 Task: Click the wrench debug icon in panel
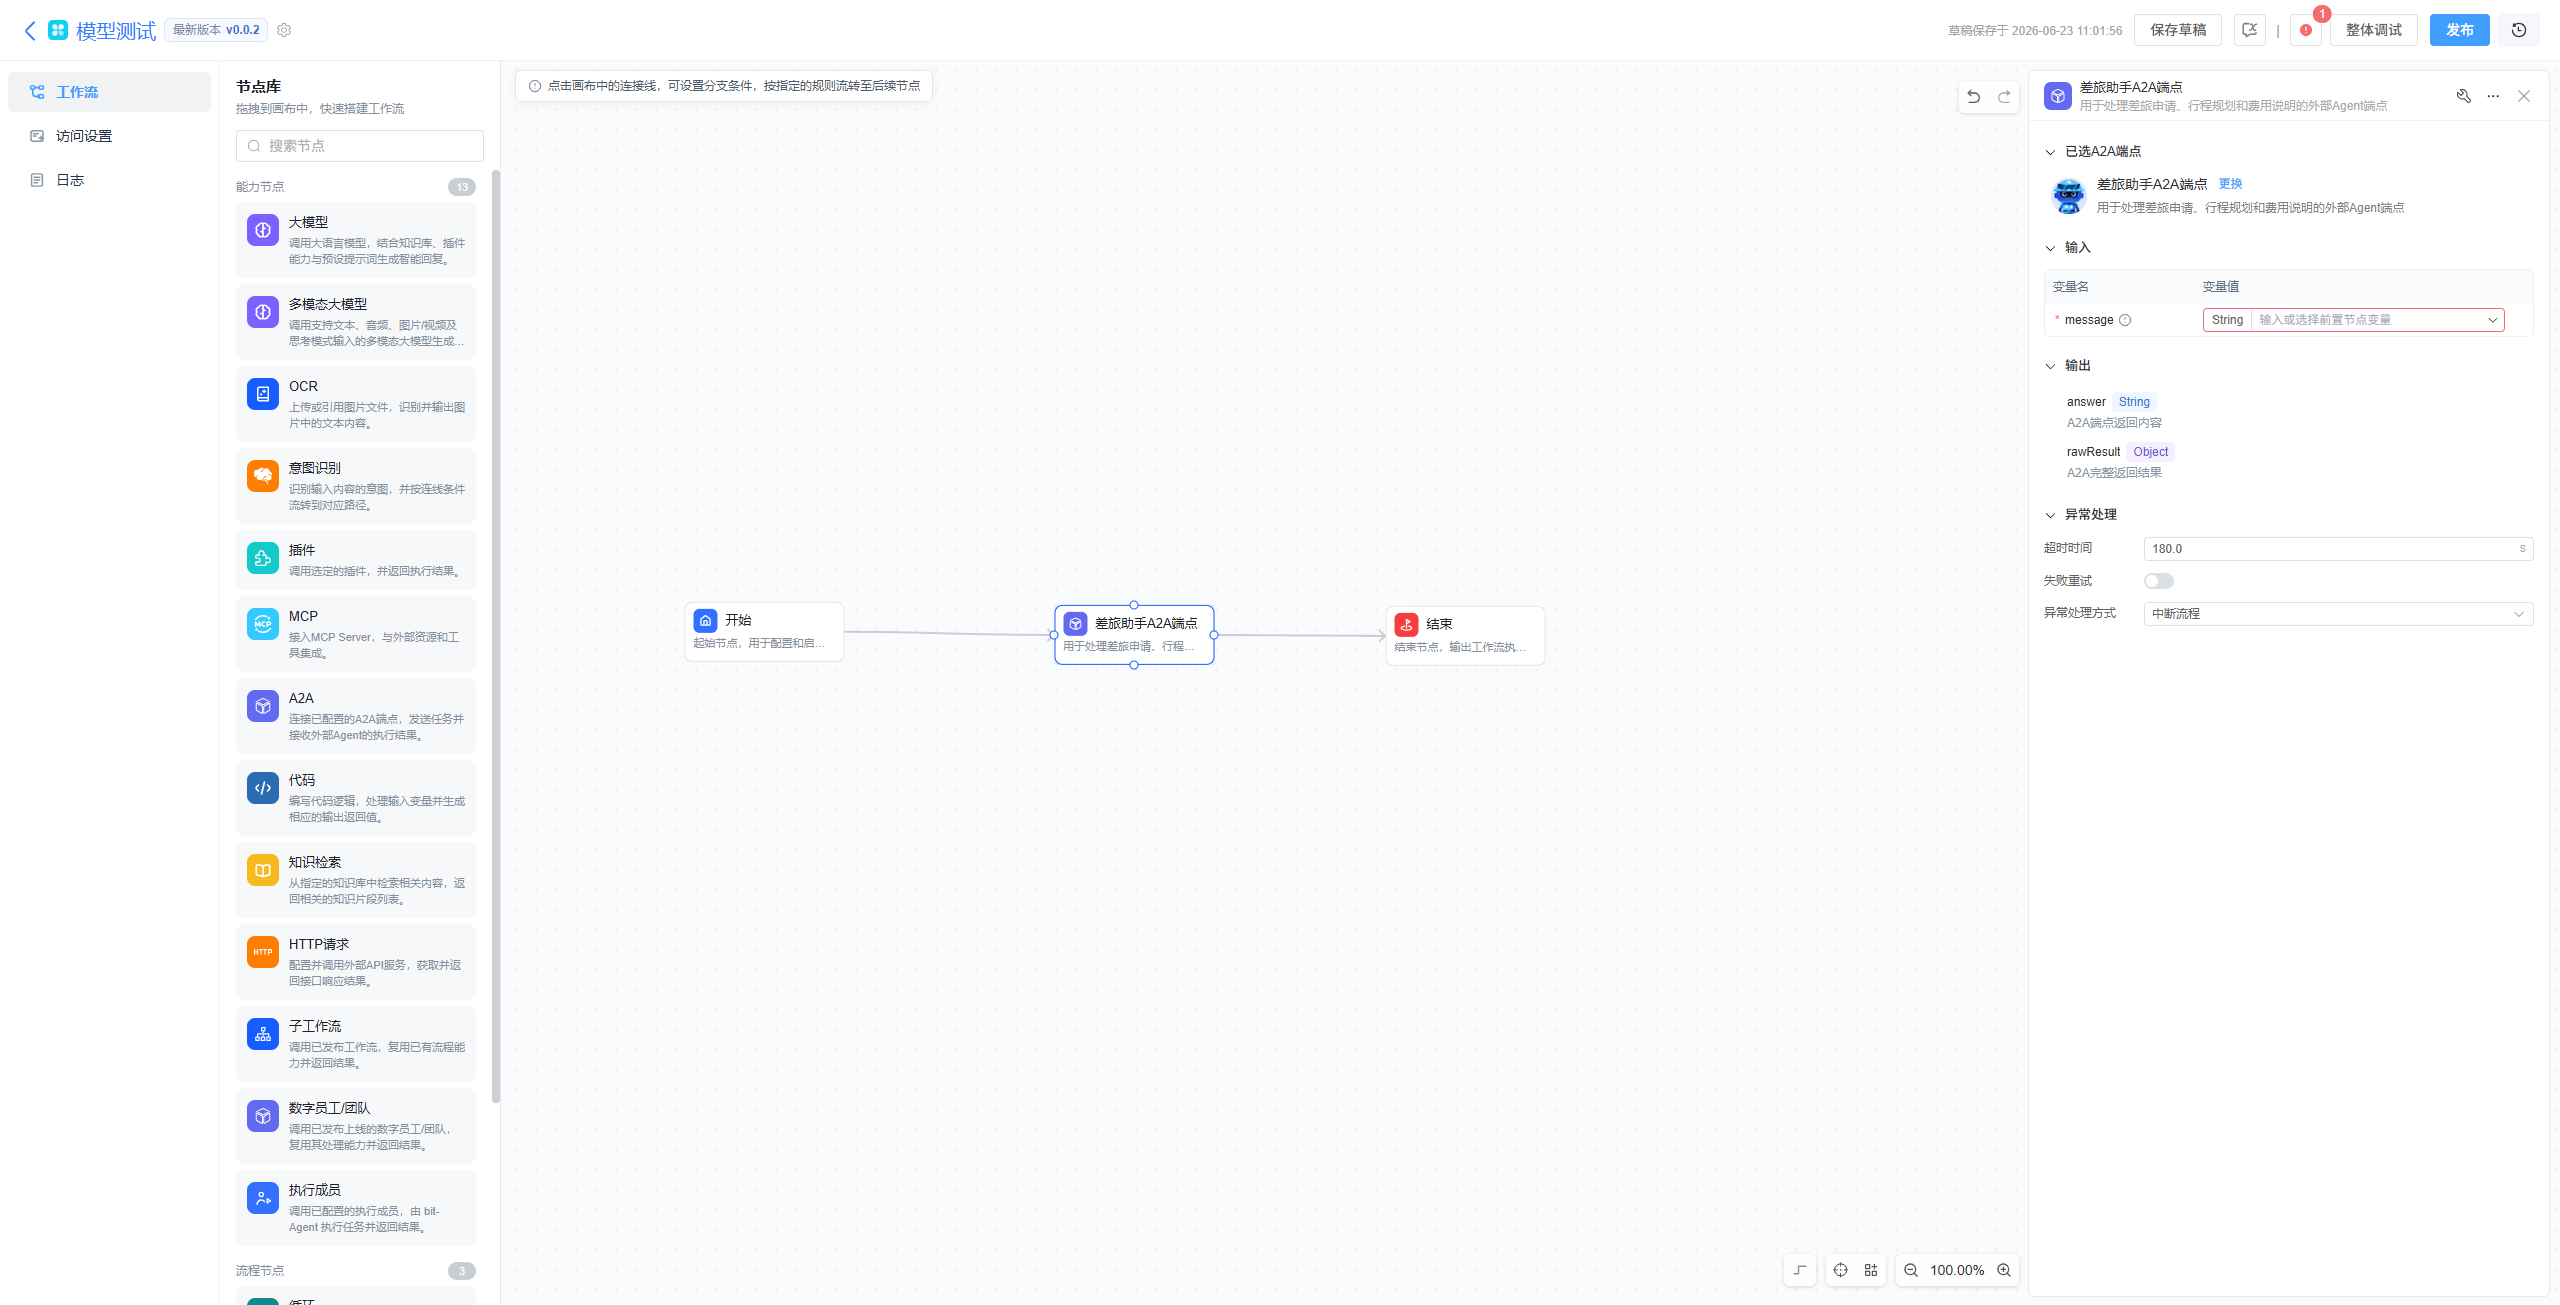coord(2464,96)
